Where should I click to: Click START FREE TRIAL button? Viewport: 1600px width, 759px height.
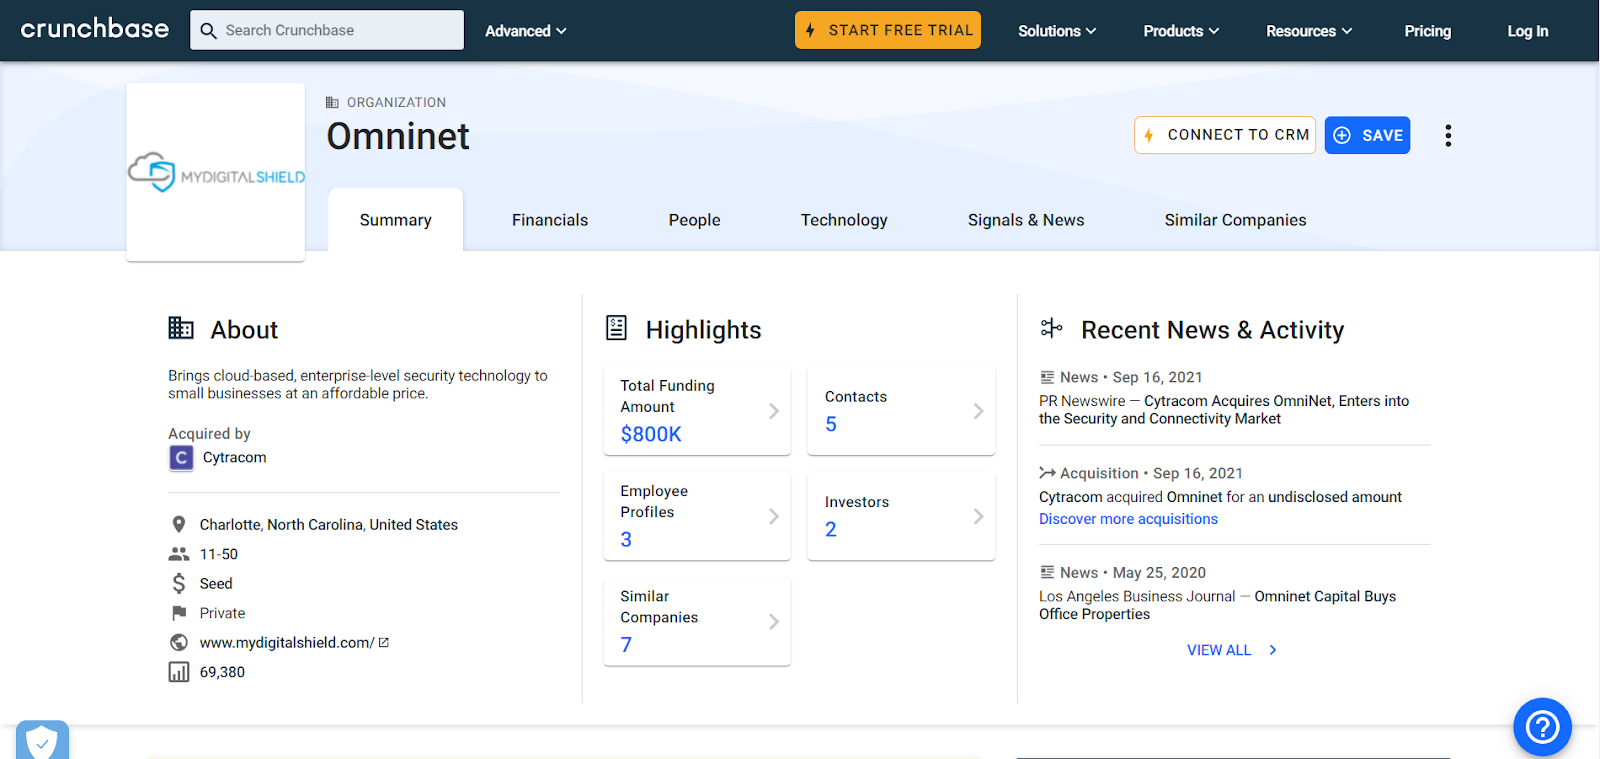point(888,30)
